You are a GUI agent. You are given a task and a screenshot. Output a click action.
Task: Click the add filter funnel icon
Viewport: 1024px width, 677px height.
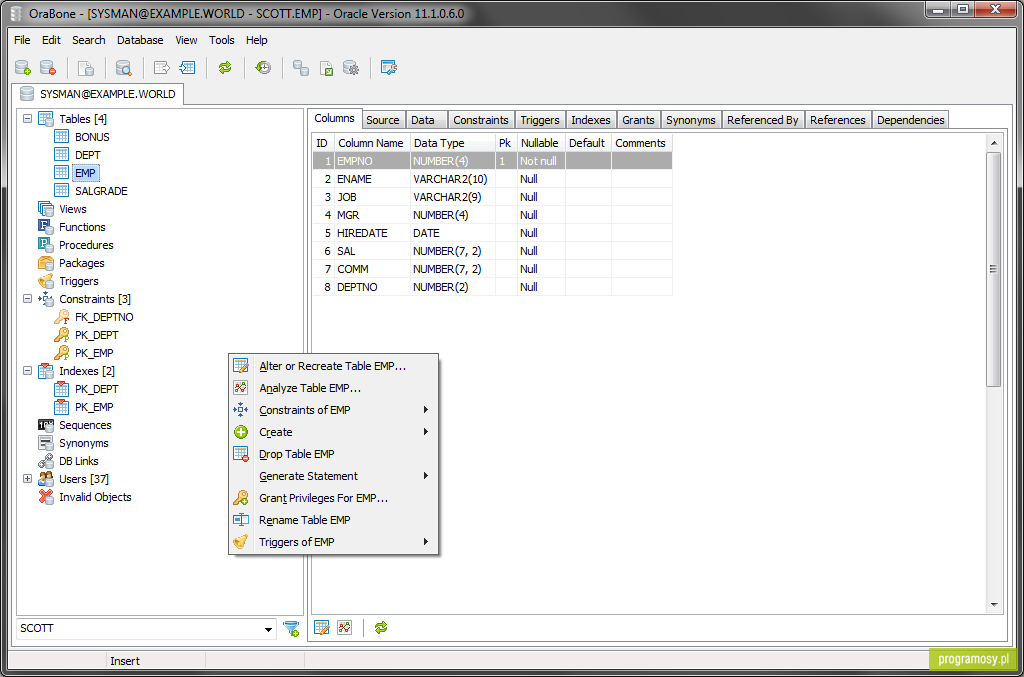click(x=291, y=628)
